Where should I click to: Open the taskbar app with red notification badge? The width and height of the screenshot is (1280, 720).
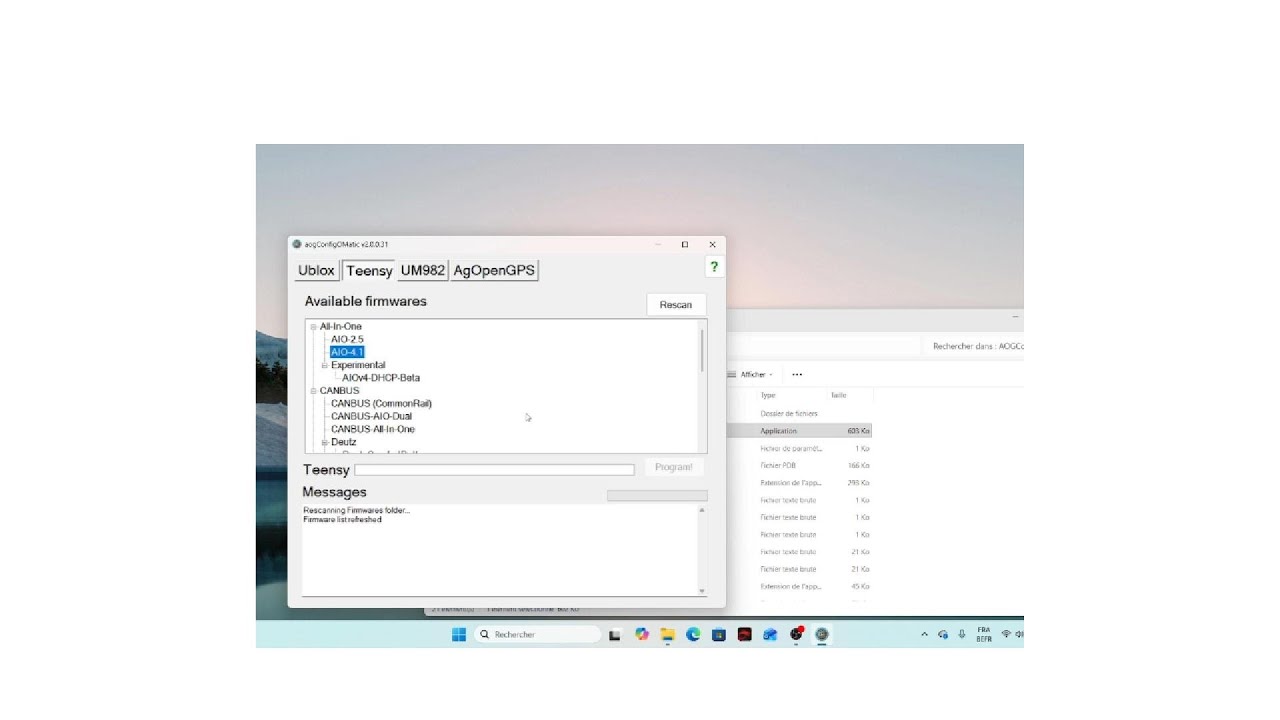pos(796,634)
